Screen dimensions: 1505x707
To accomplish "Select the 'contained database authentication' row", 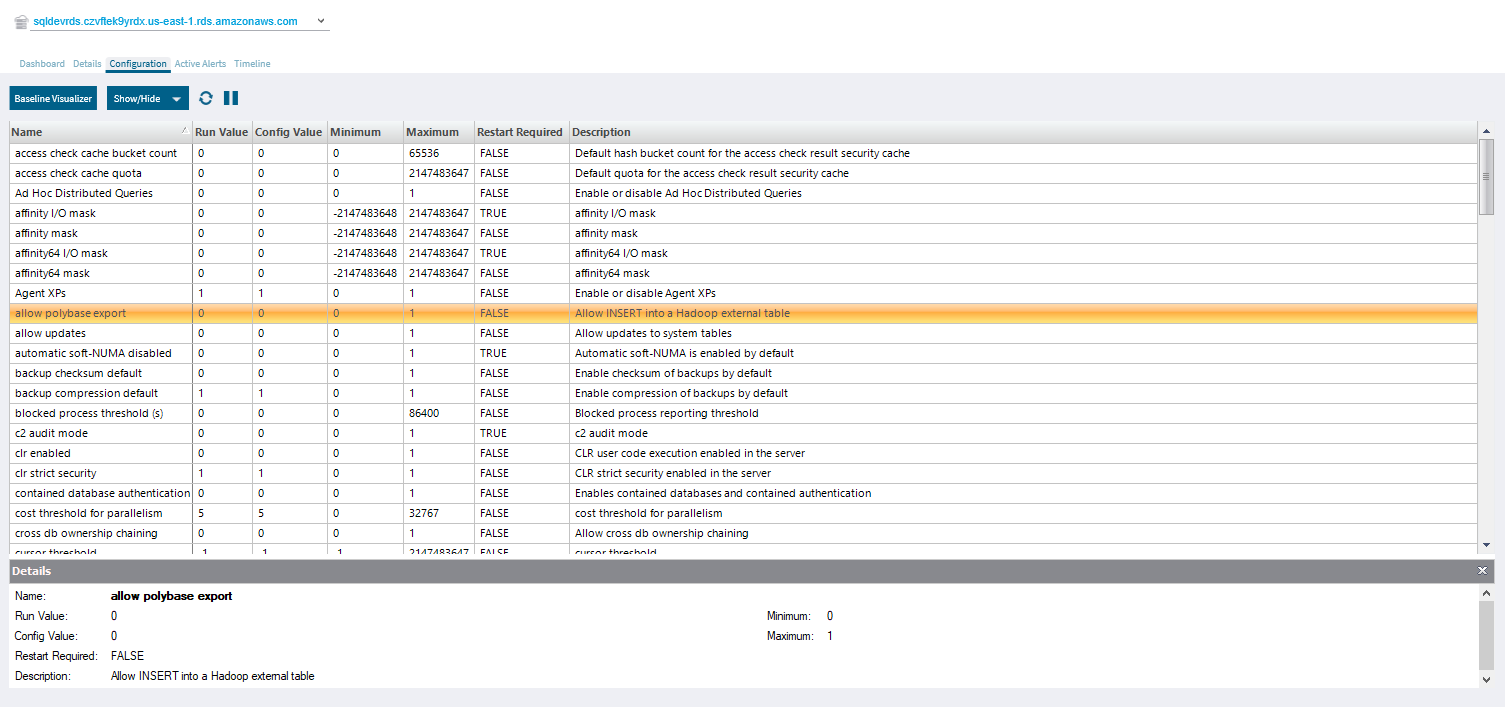I will pyautogui.click(x=743, y=493).
